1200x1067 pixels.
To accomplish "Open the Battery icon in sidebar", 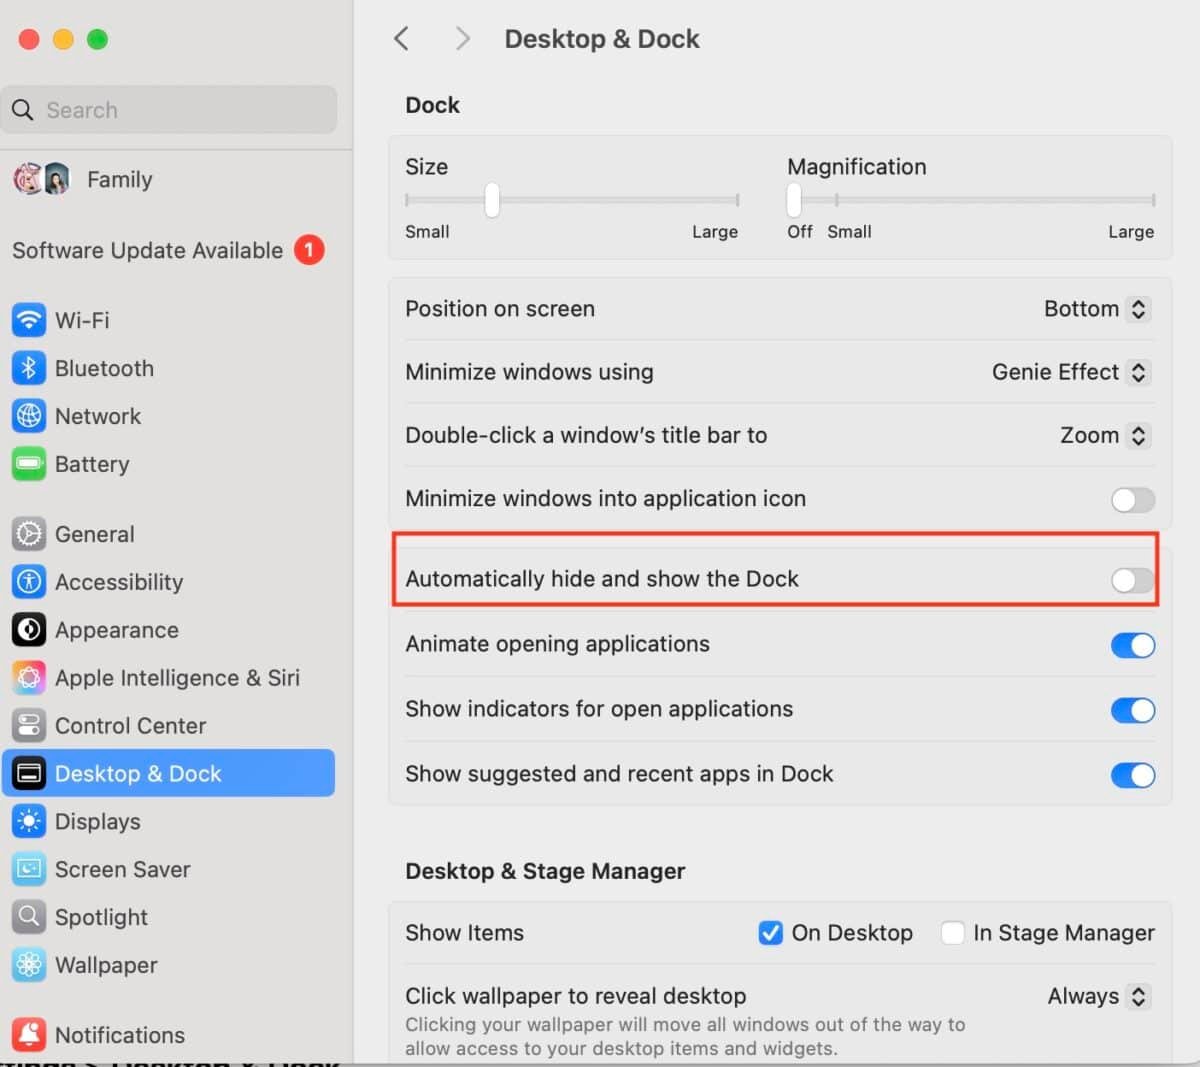I will tap(29, 464).
